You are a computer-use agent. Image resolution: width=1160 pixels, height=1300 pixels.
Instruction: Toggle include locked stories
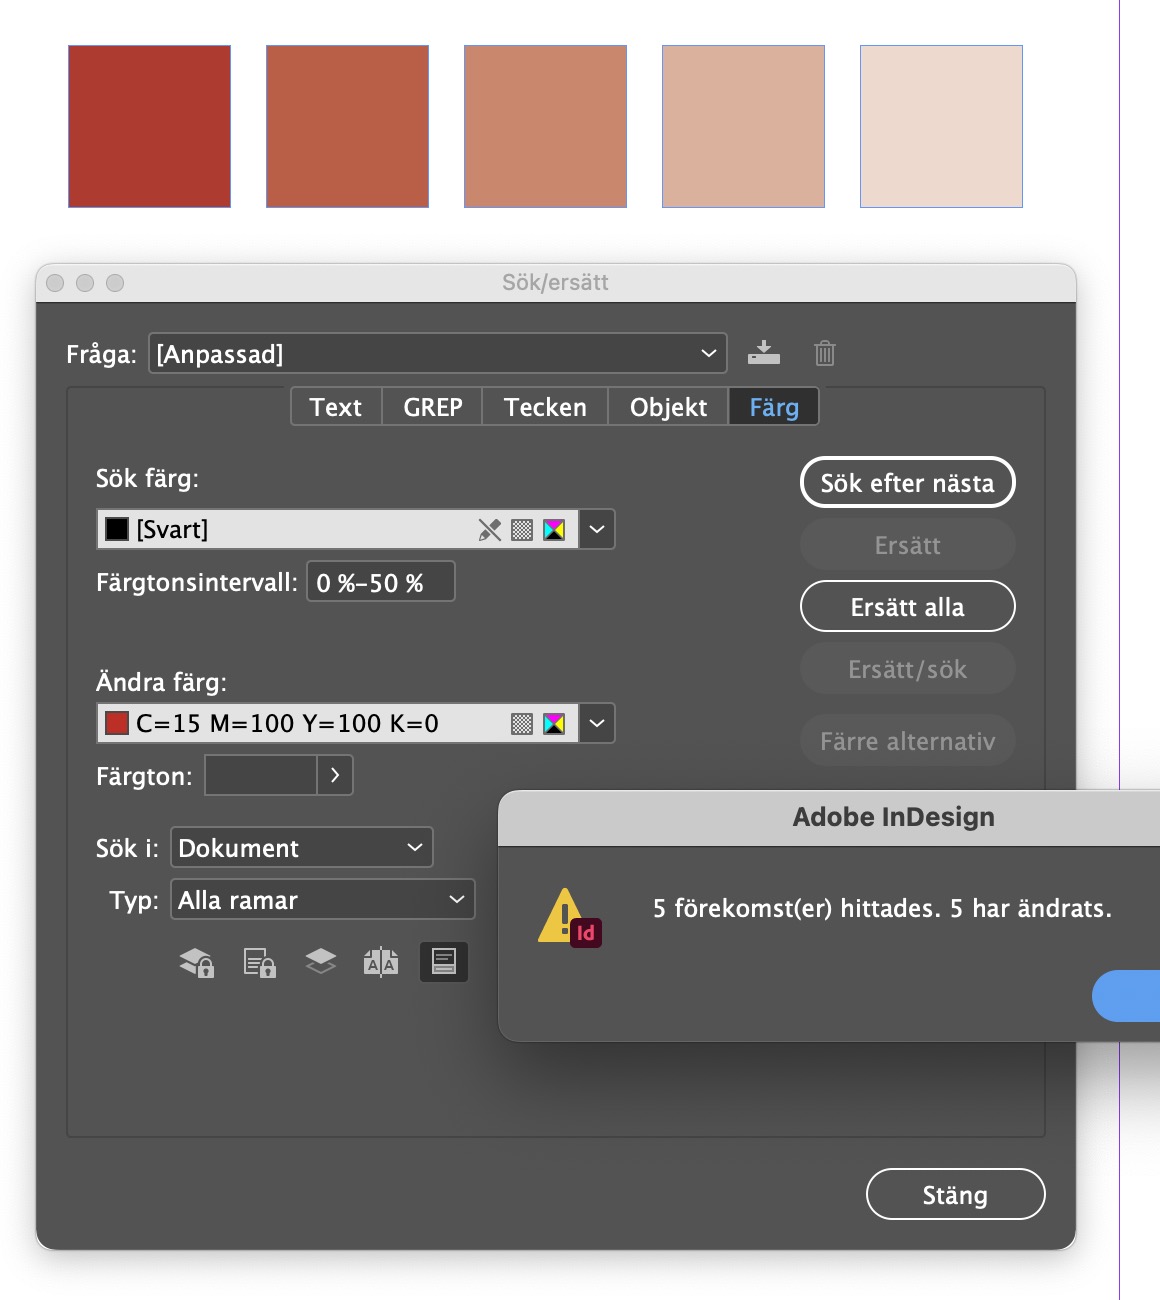coord(257,962)
